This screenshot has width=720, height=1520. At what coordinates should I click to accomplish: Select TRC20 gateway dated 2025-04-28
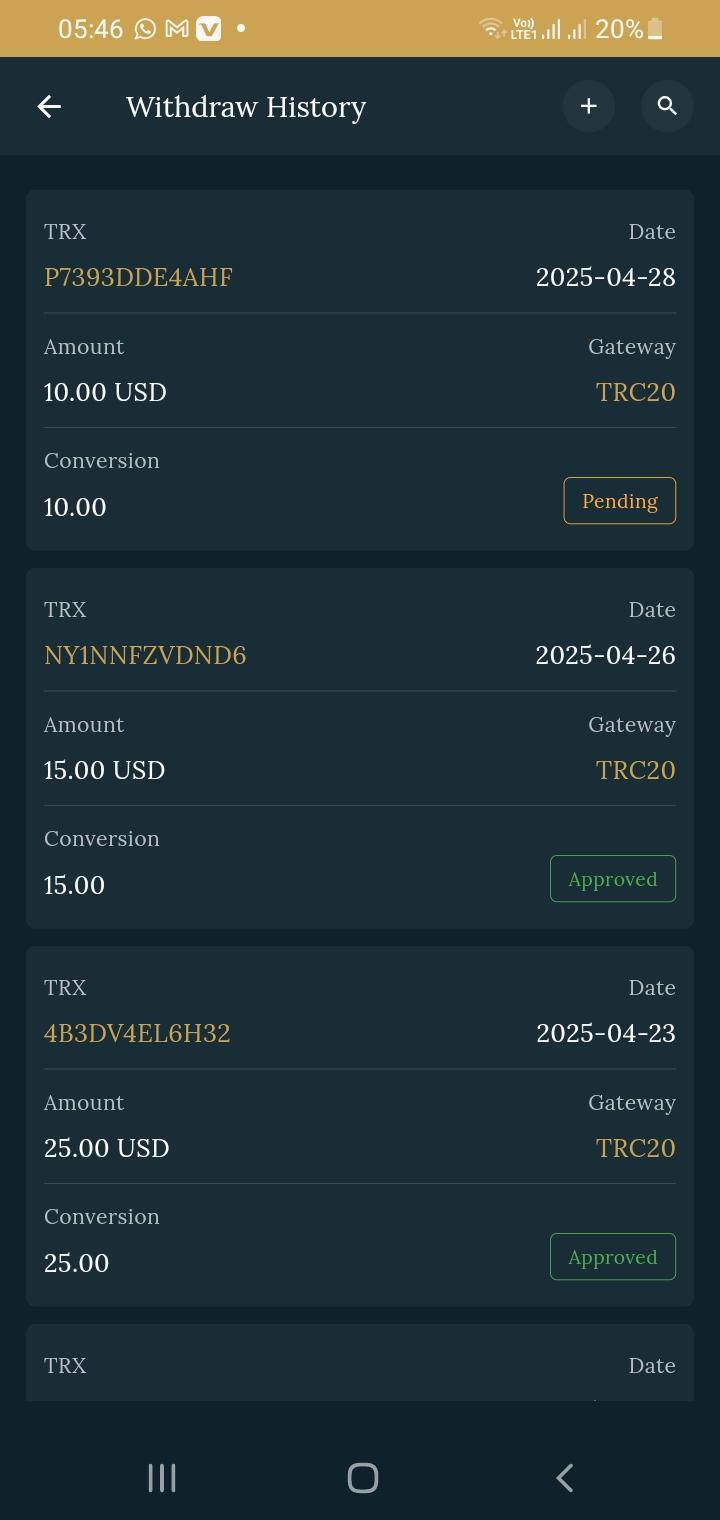tap(635, 392)
